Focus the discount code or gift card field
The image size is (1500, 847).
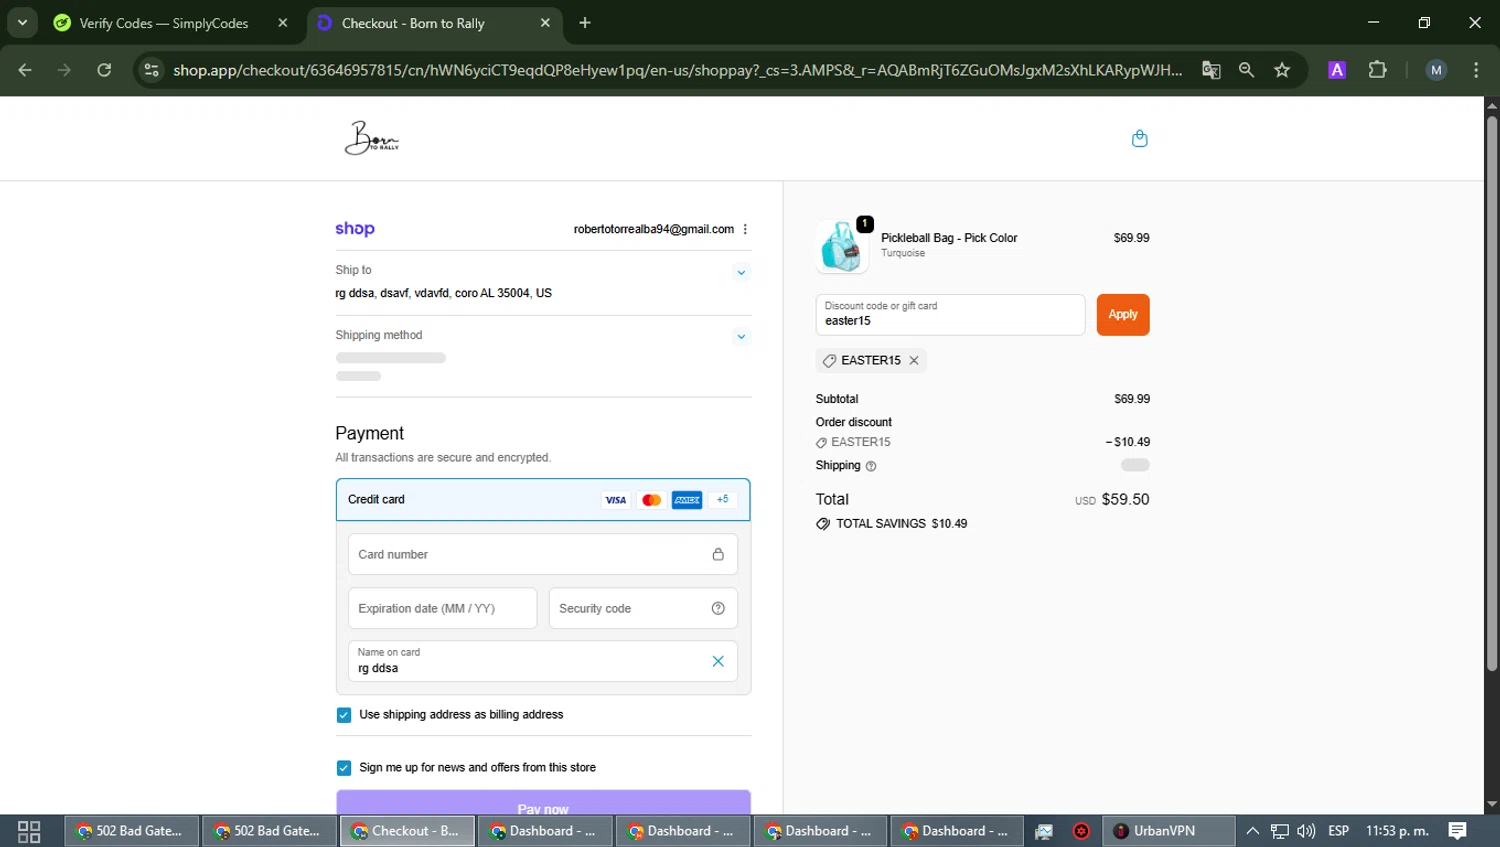(x=950, y=314)
